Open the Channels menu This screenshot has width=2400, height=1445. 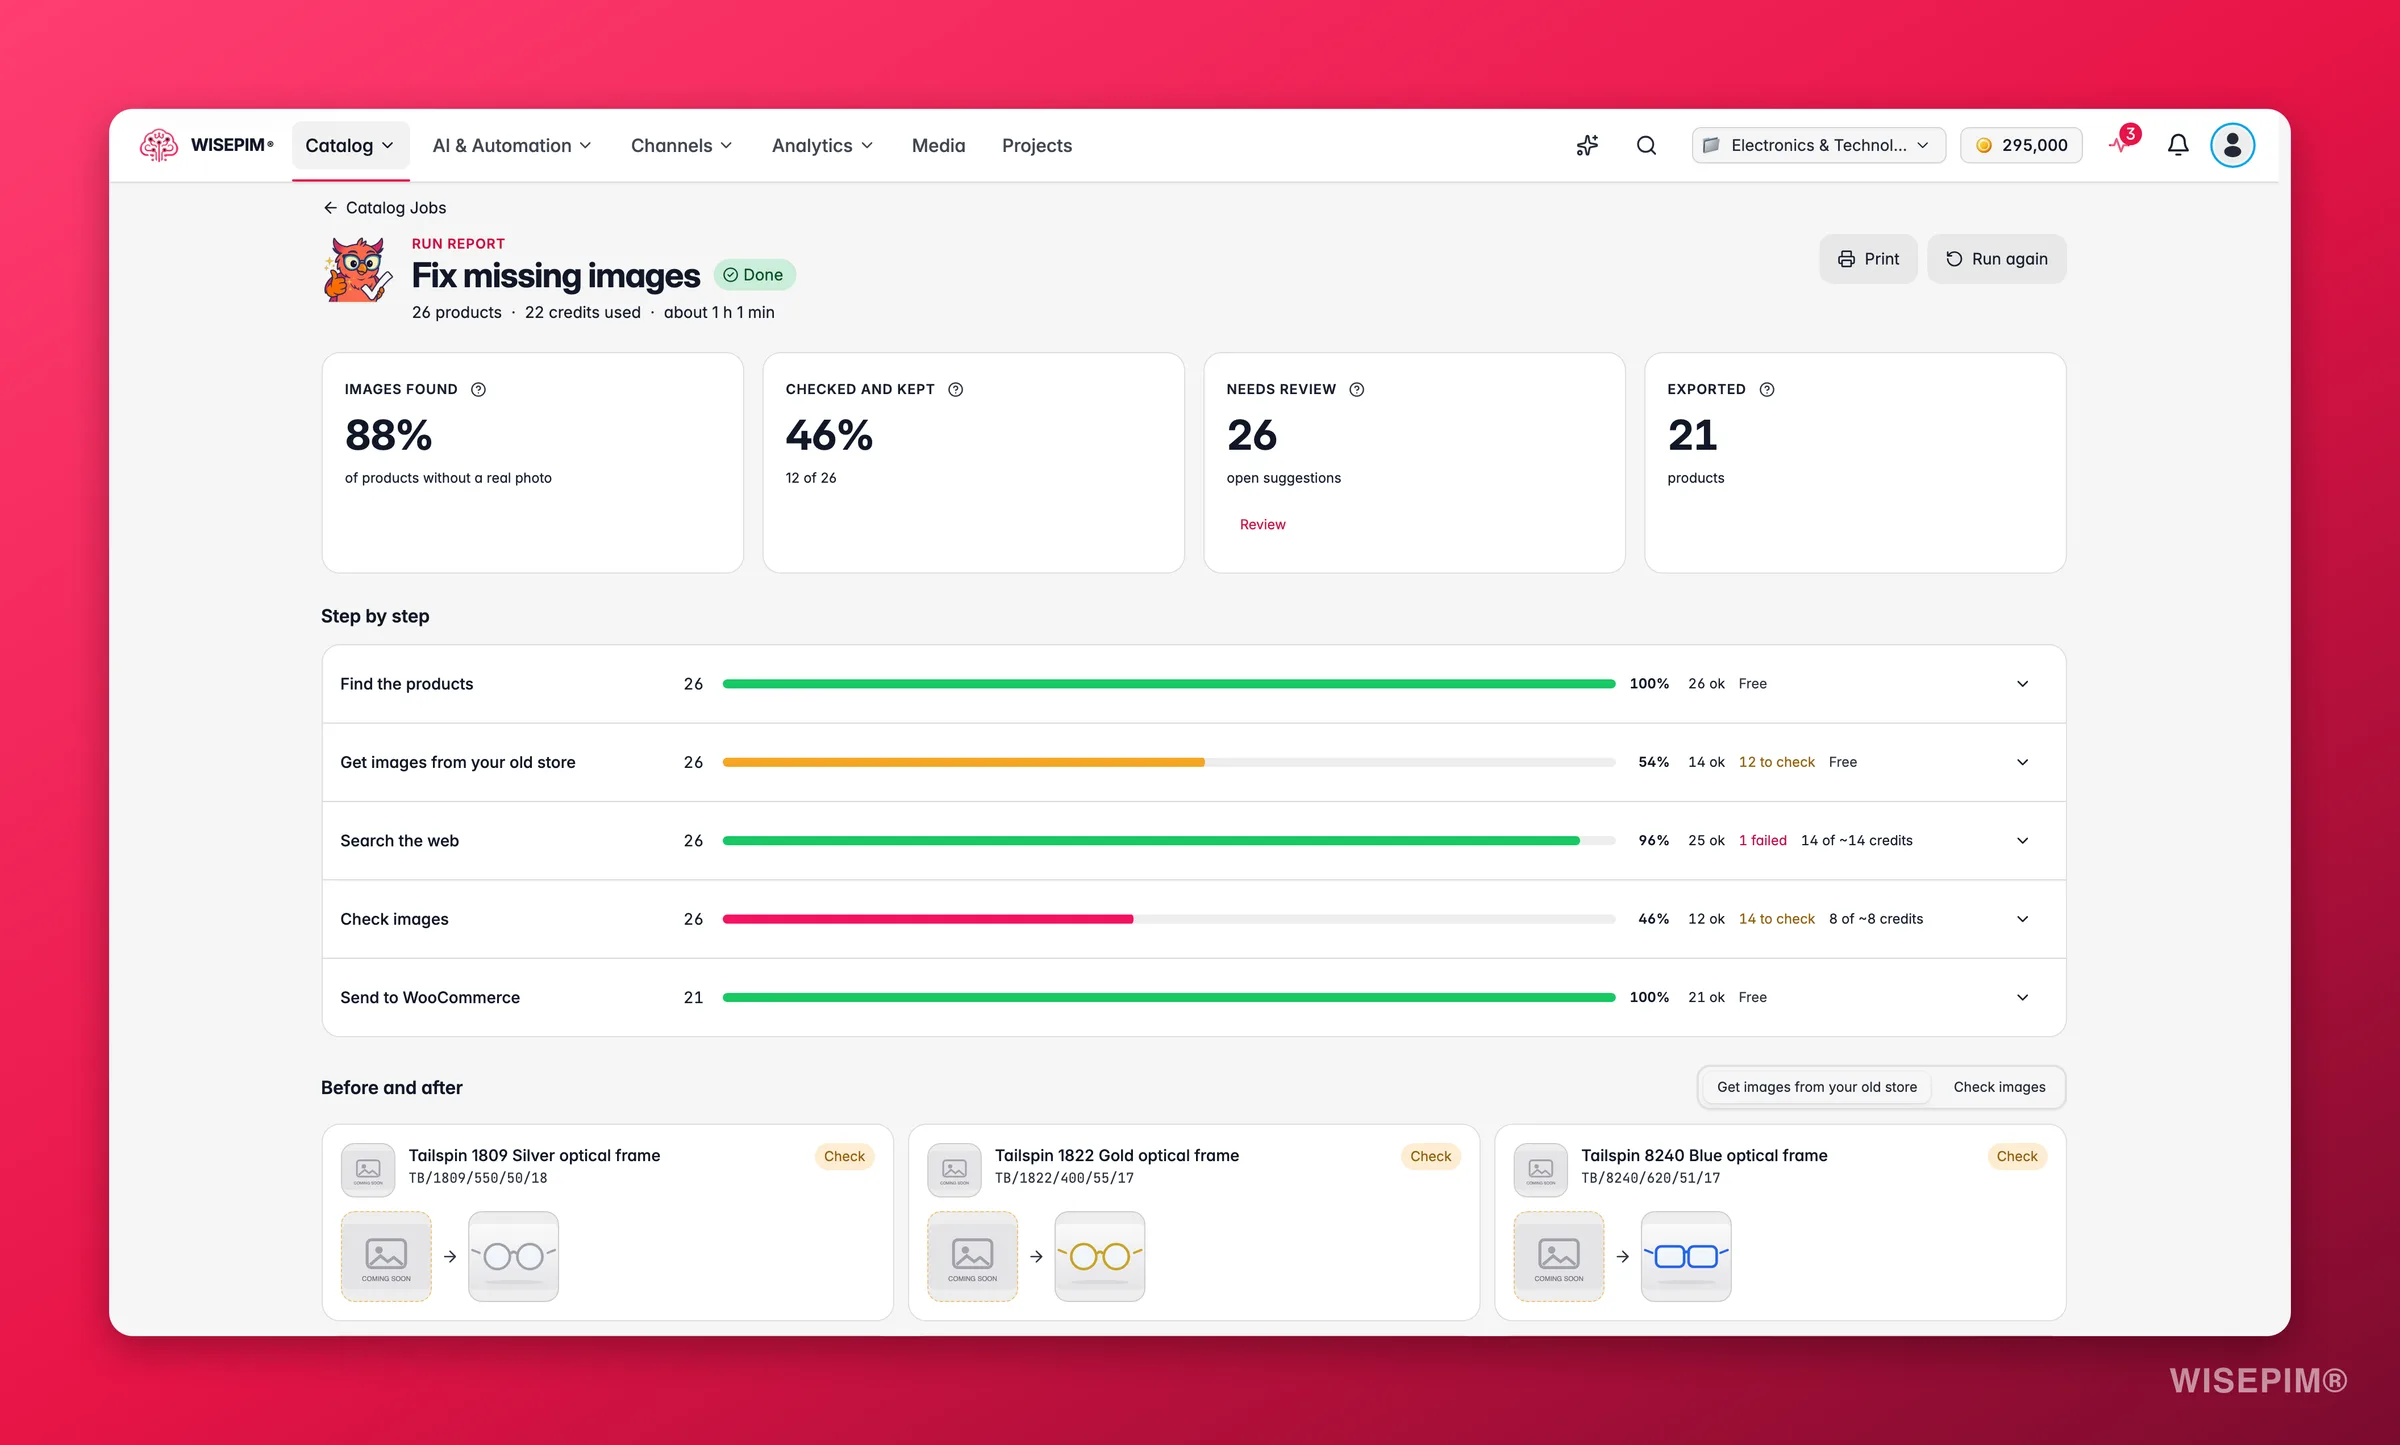point(682,146)
